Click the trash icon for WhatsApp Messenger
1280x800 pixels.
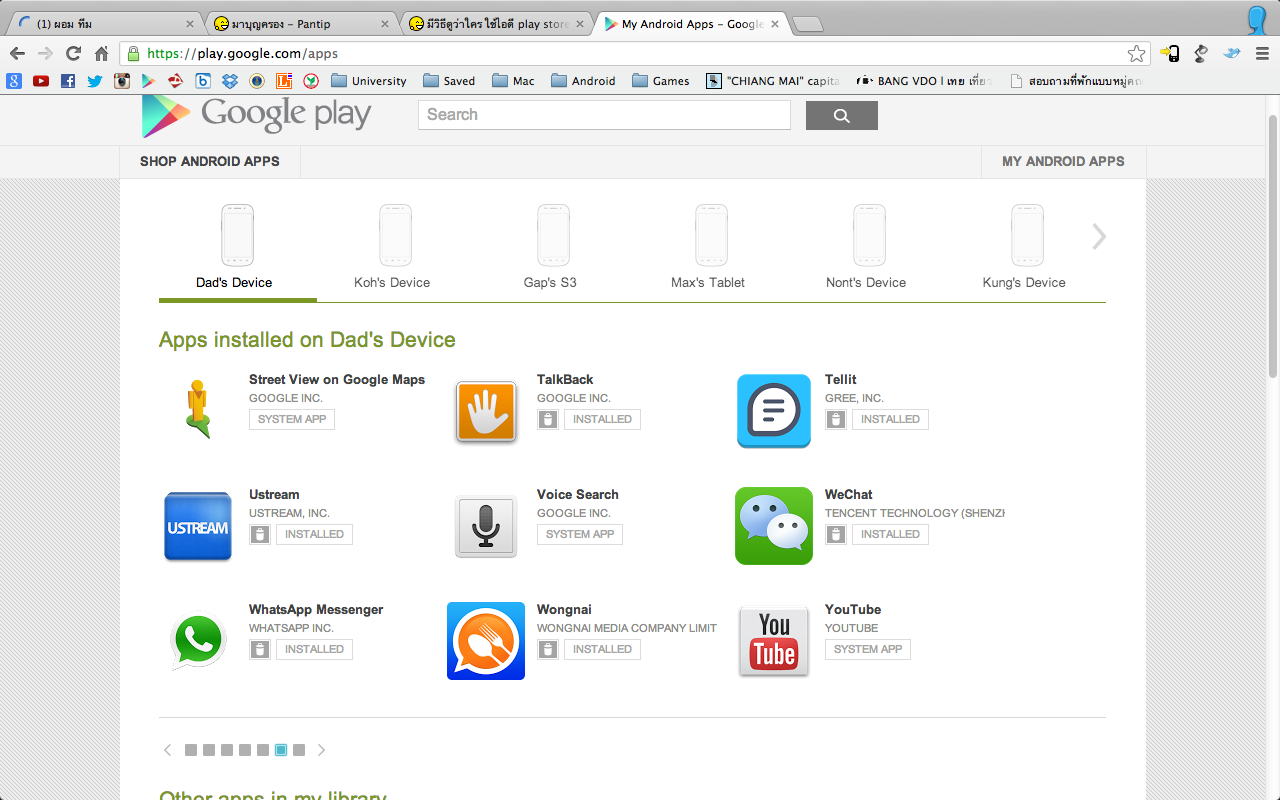[260, 649]
